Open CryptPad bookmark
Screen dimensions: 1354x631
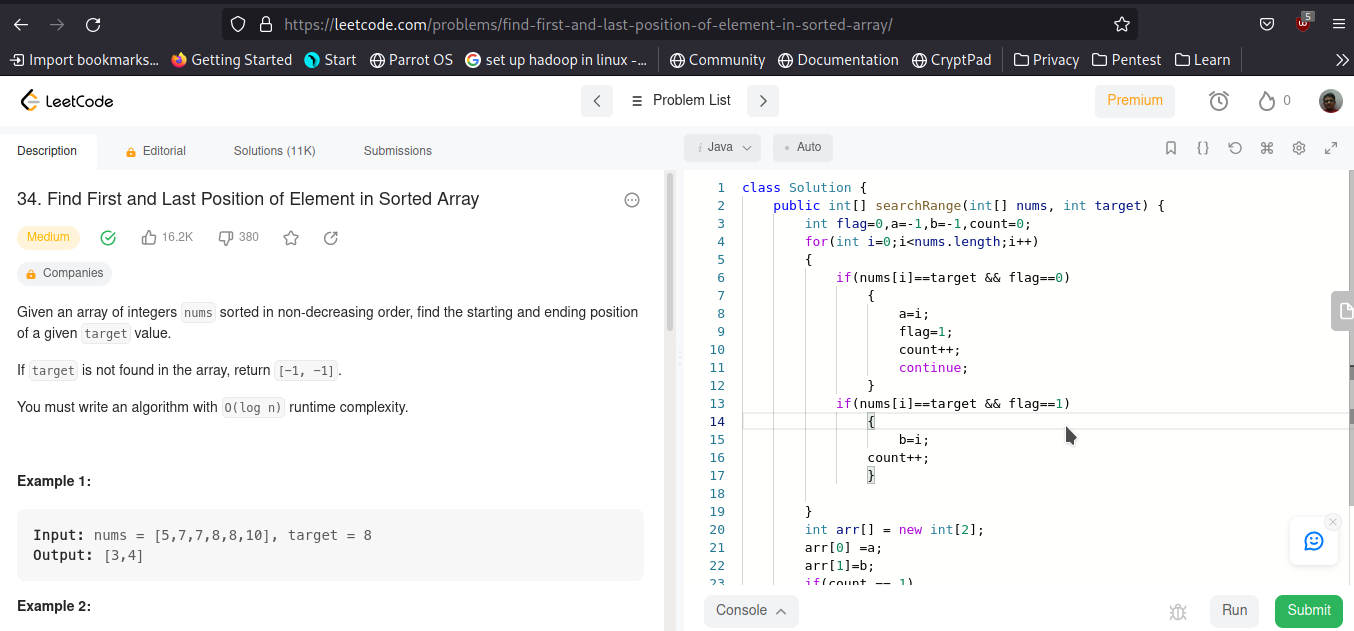click(952, 60)
